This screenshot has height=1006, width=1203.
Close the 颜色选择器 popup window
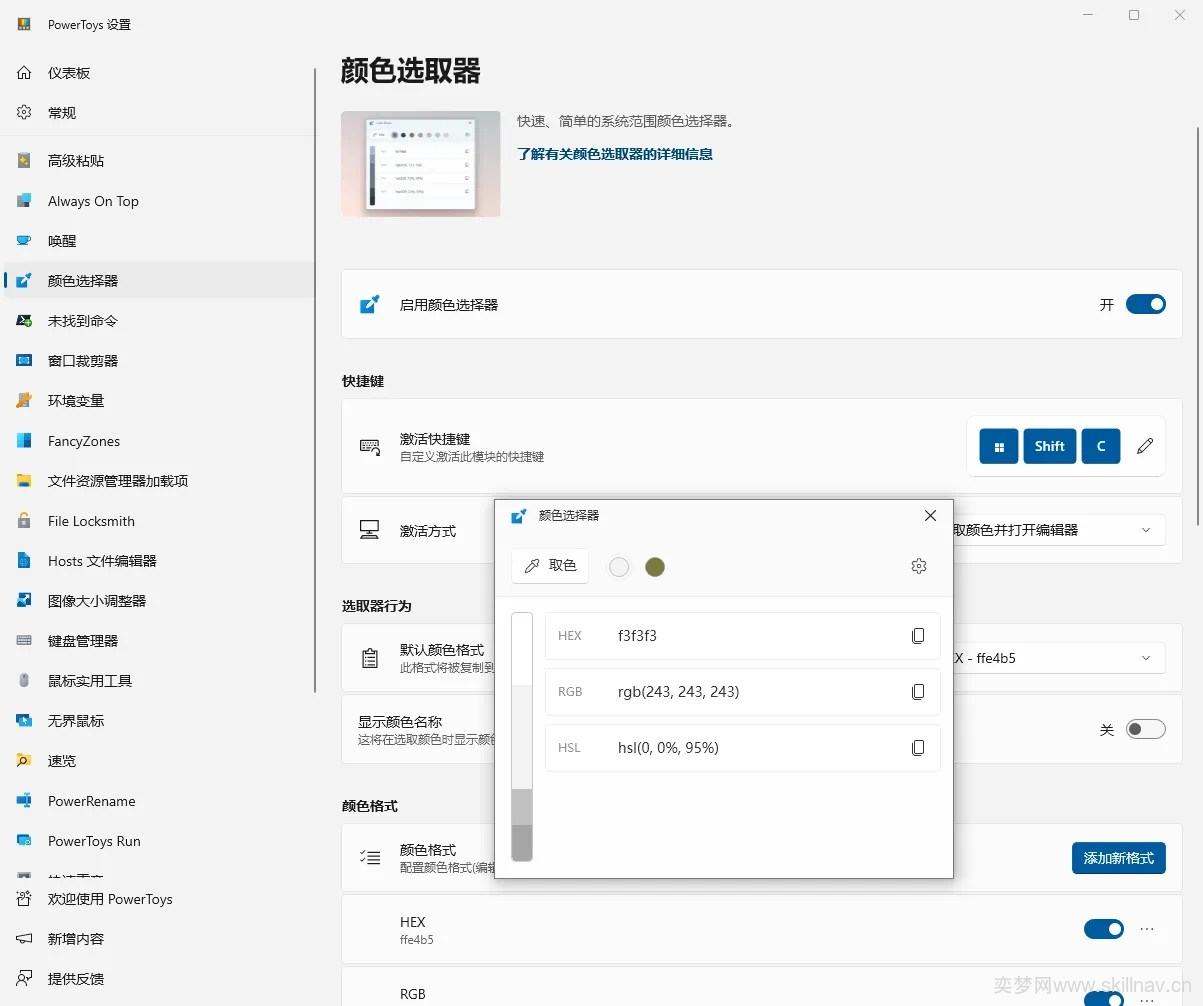tap(931, 516)
